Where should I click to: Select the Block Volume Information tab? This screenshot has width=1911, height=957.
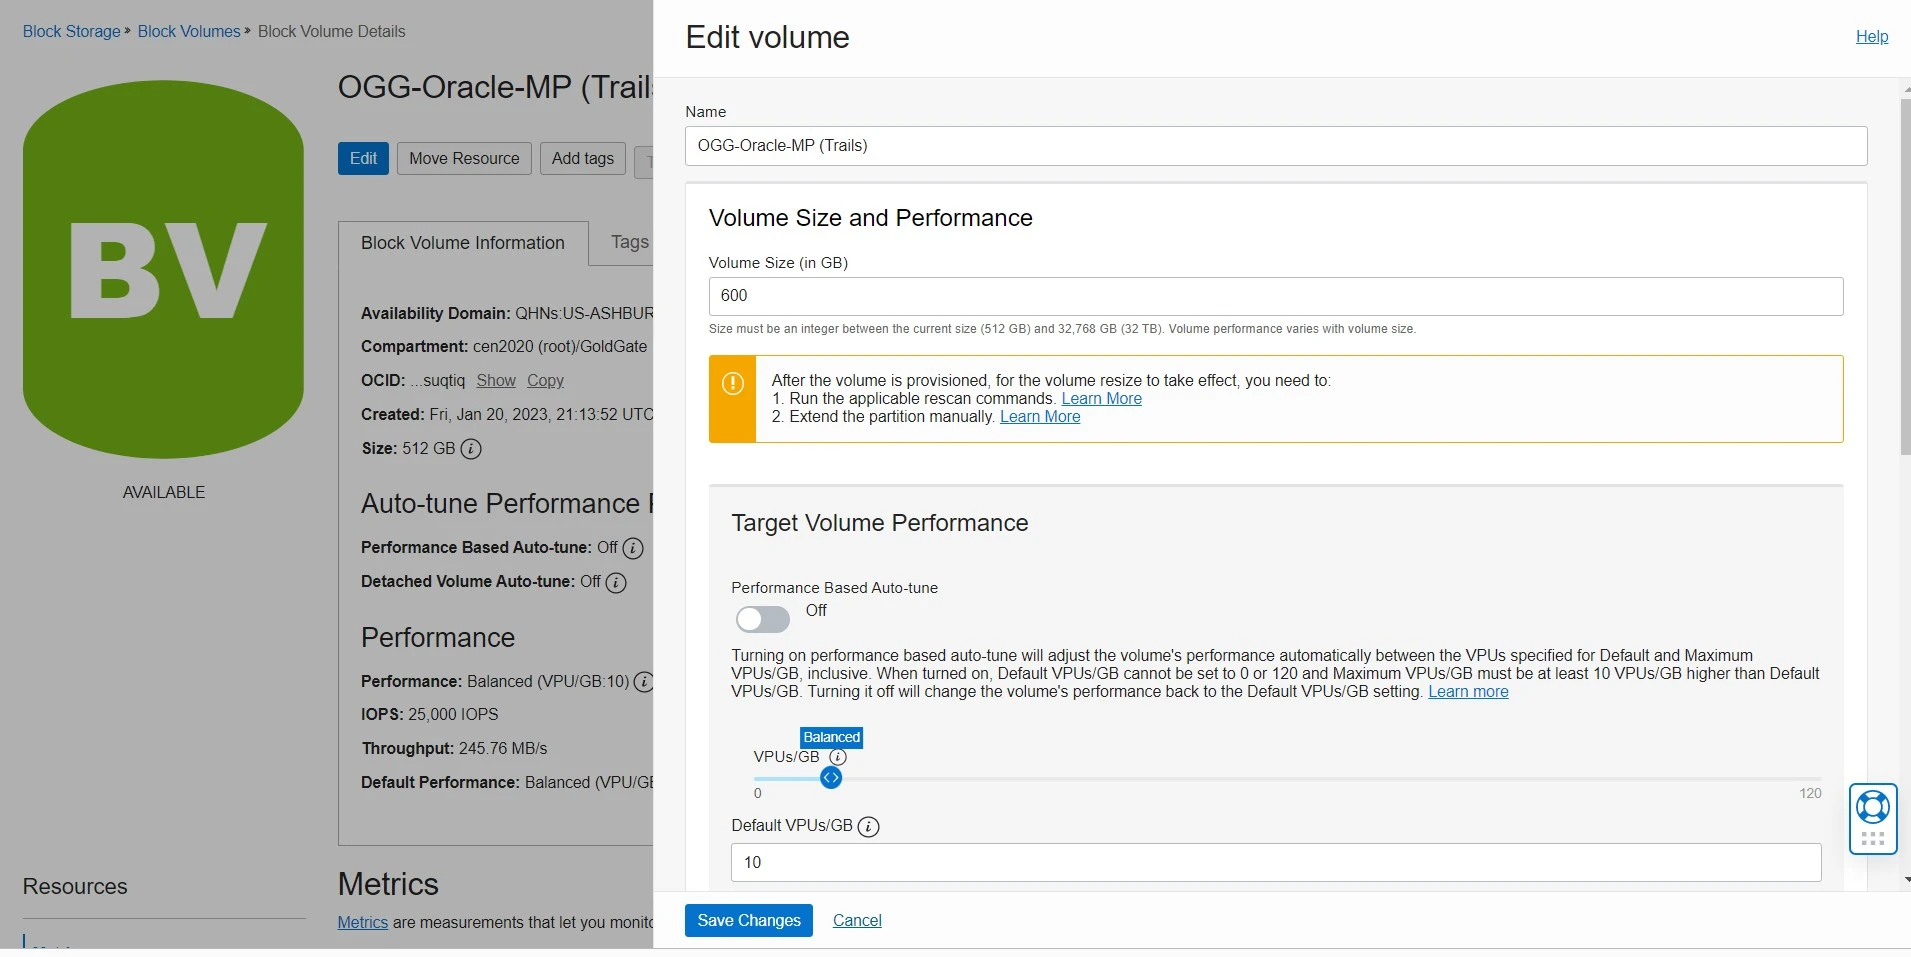462,242
